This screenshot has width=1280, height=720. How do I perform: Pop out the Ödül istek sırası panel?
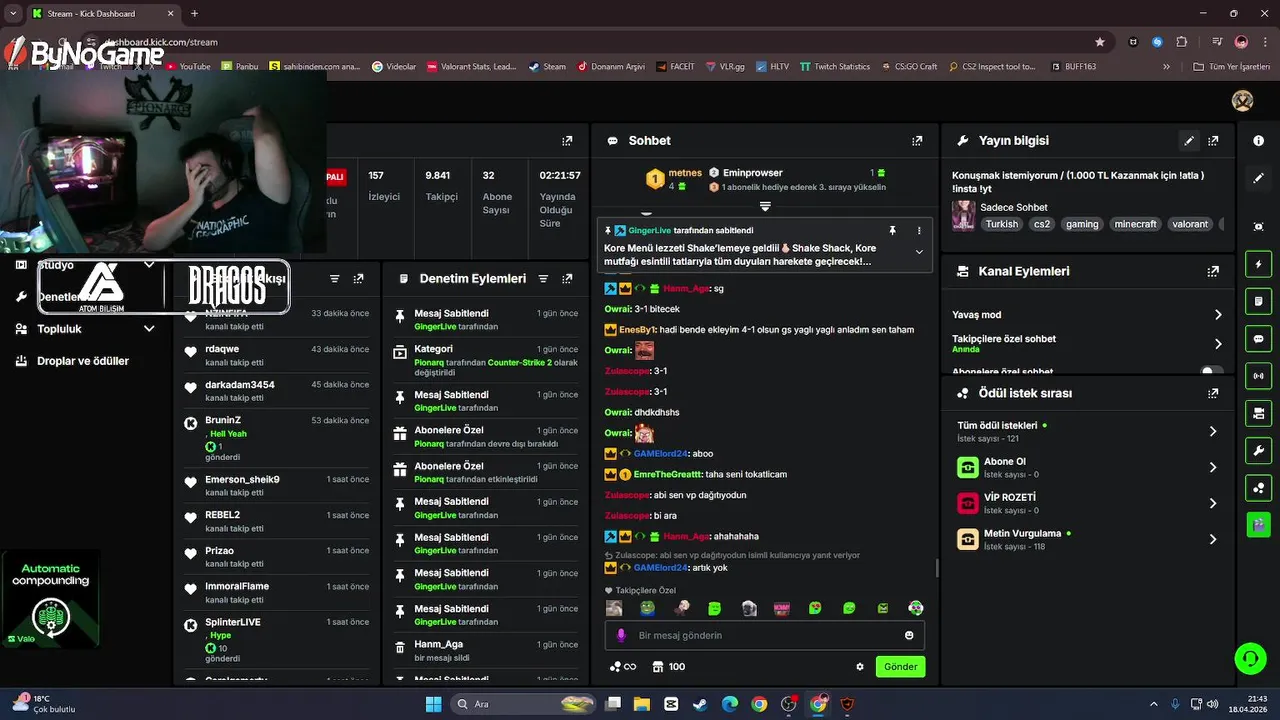click(x=1213, y=393)
